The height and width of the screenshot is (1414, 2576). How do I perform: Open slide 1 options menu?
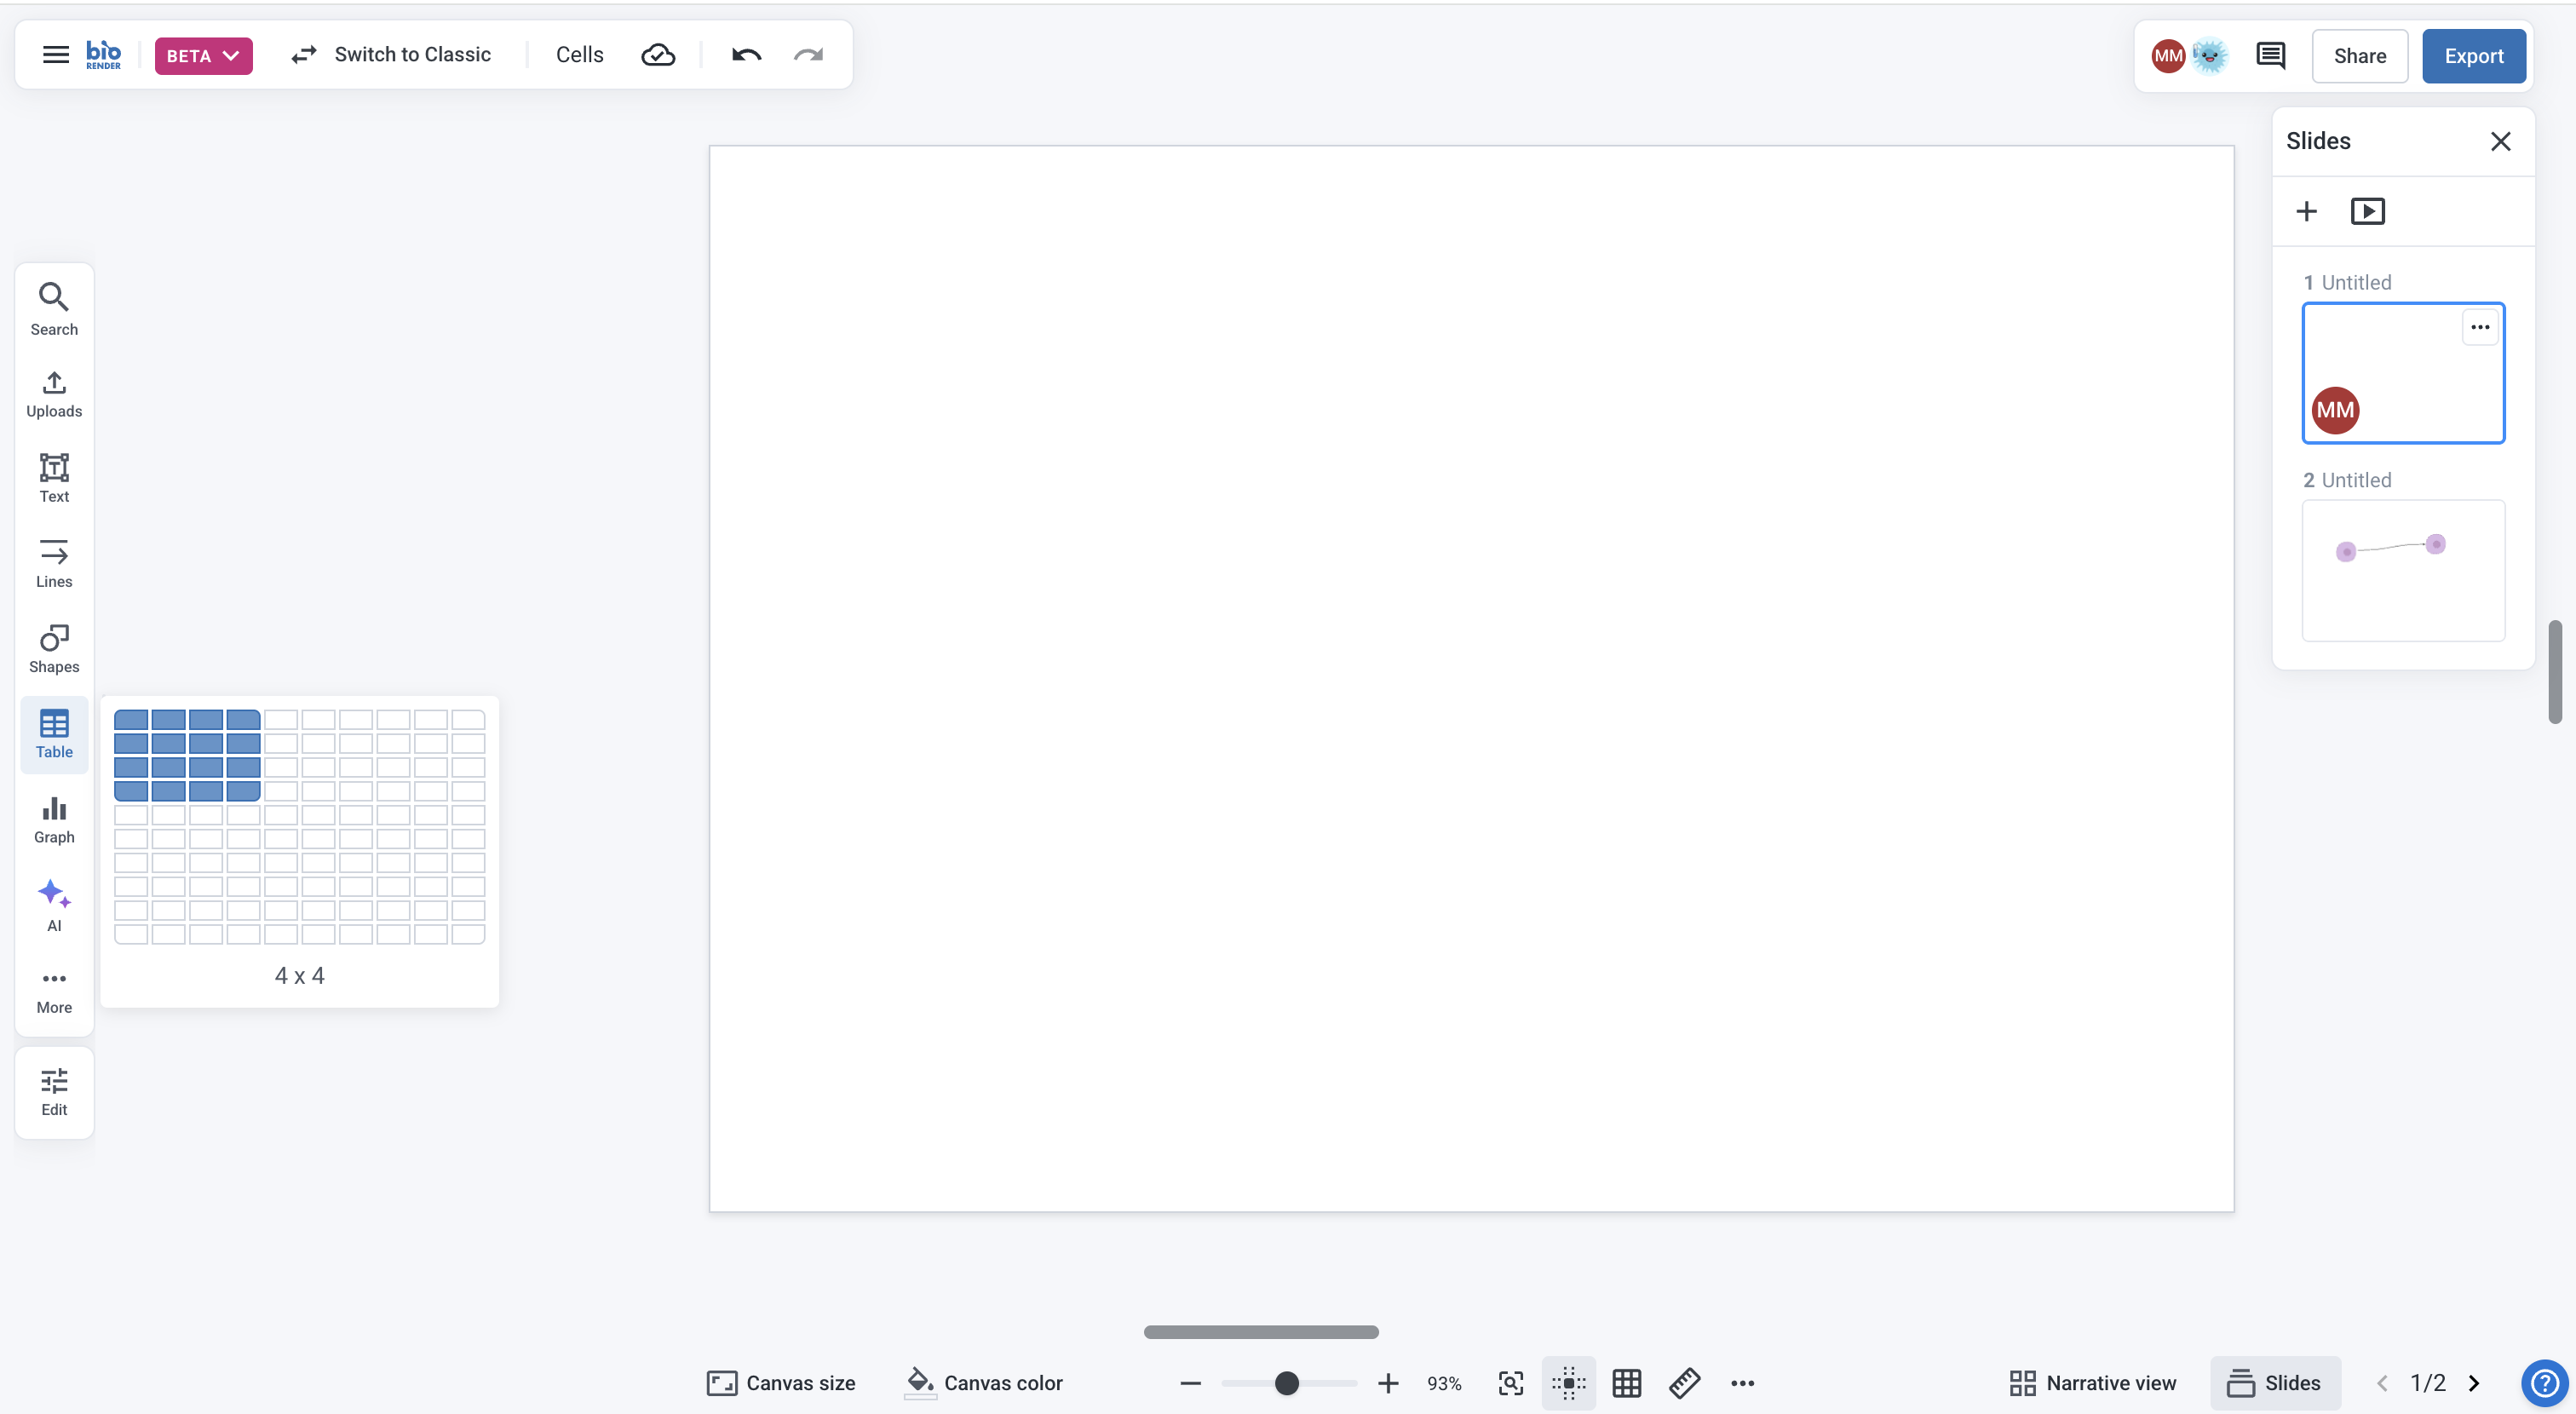(x=2479, y=327)
